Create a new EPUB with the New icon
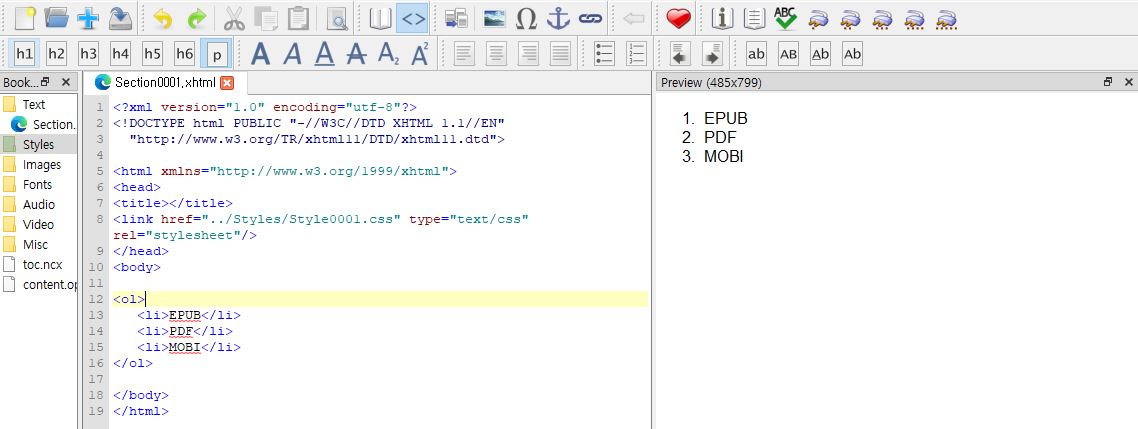 (25, 18)
